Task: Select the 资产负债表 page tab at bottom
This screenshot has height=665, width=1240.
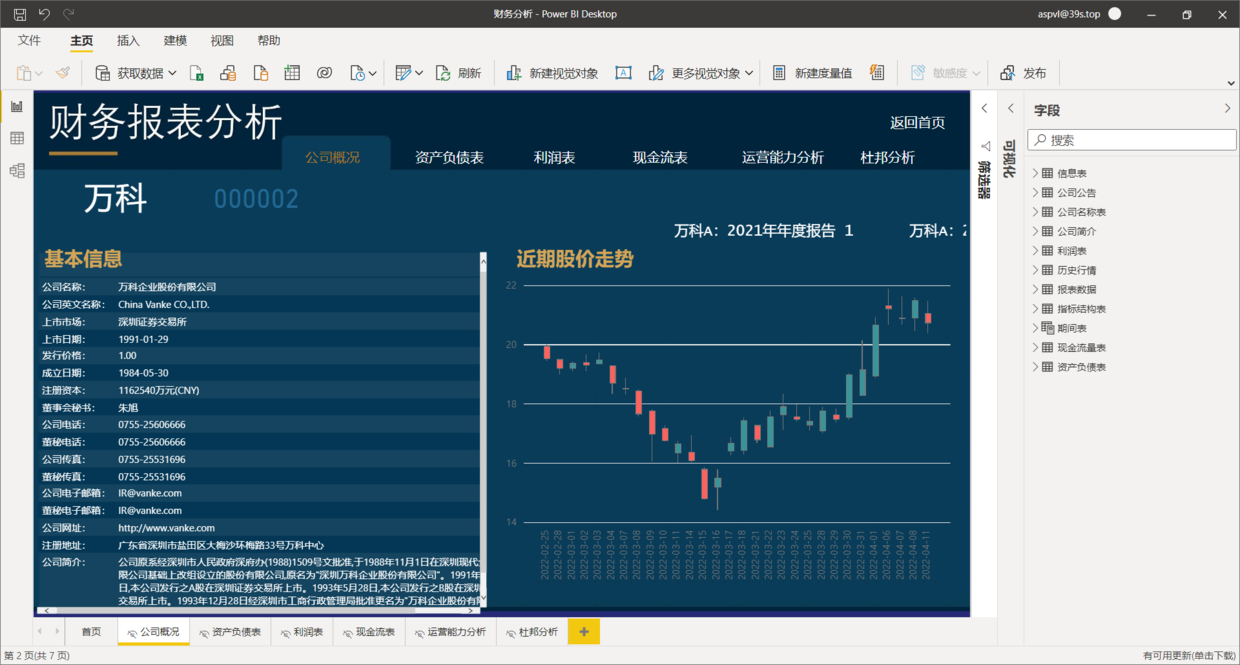Action: 229,632
